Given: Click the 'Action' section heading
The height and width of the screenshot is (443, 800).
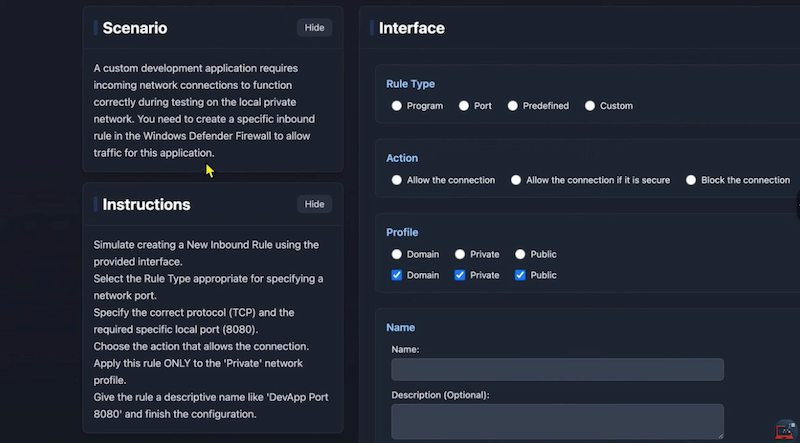Looking at the screenshot, I should pyautogui.click(x=402, y=158).
